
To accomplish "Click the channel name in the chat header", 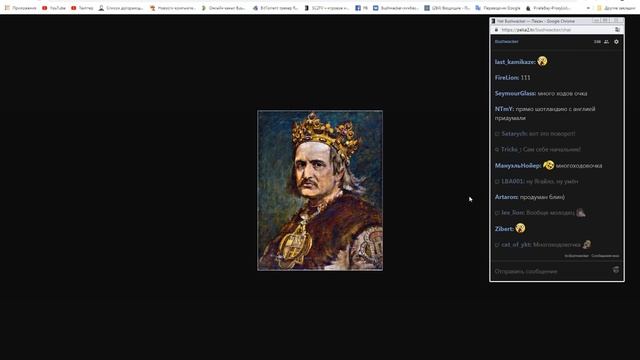I will coord(507,42).
